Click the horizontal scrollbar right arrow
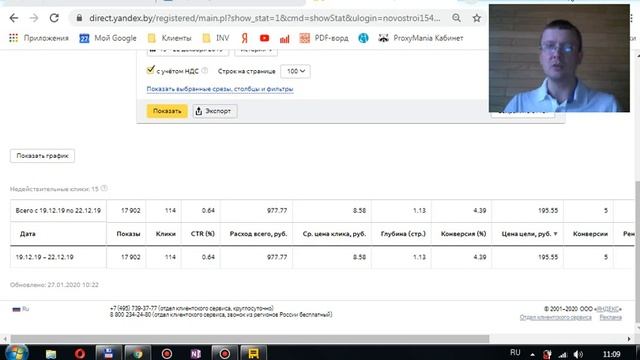640x360 pixels. click(629, 339)
